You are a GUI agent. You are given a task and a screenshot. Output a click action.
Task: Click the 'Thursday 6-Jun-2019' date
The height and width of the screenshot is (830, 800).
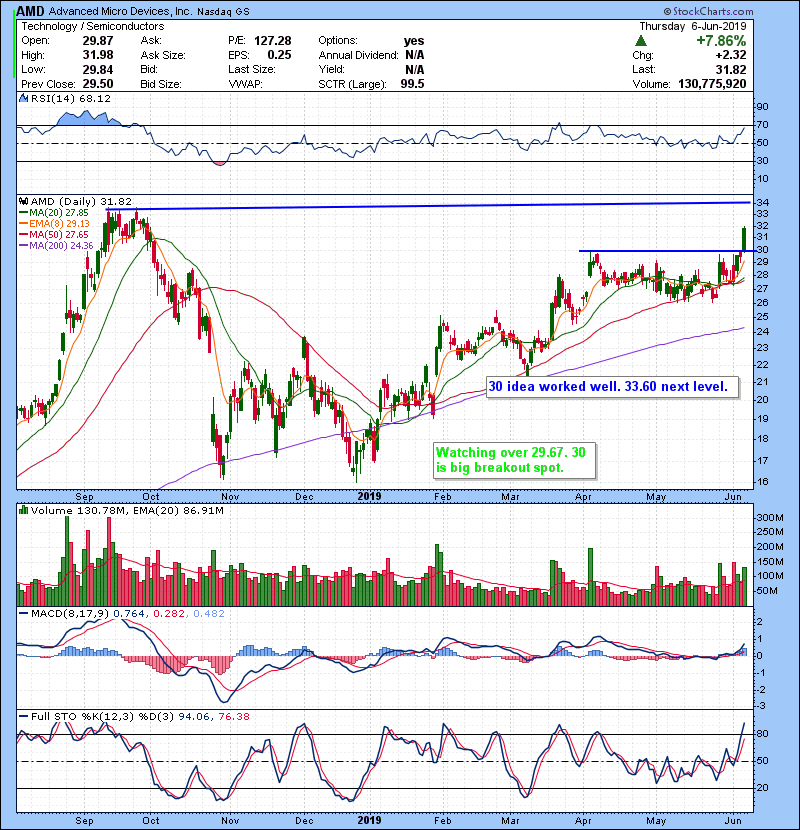coord(693,26)
